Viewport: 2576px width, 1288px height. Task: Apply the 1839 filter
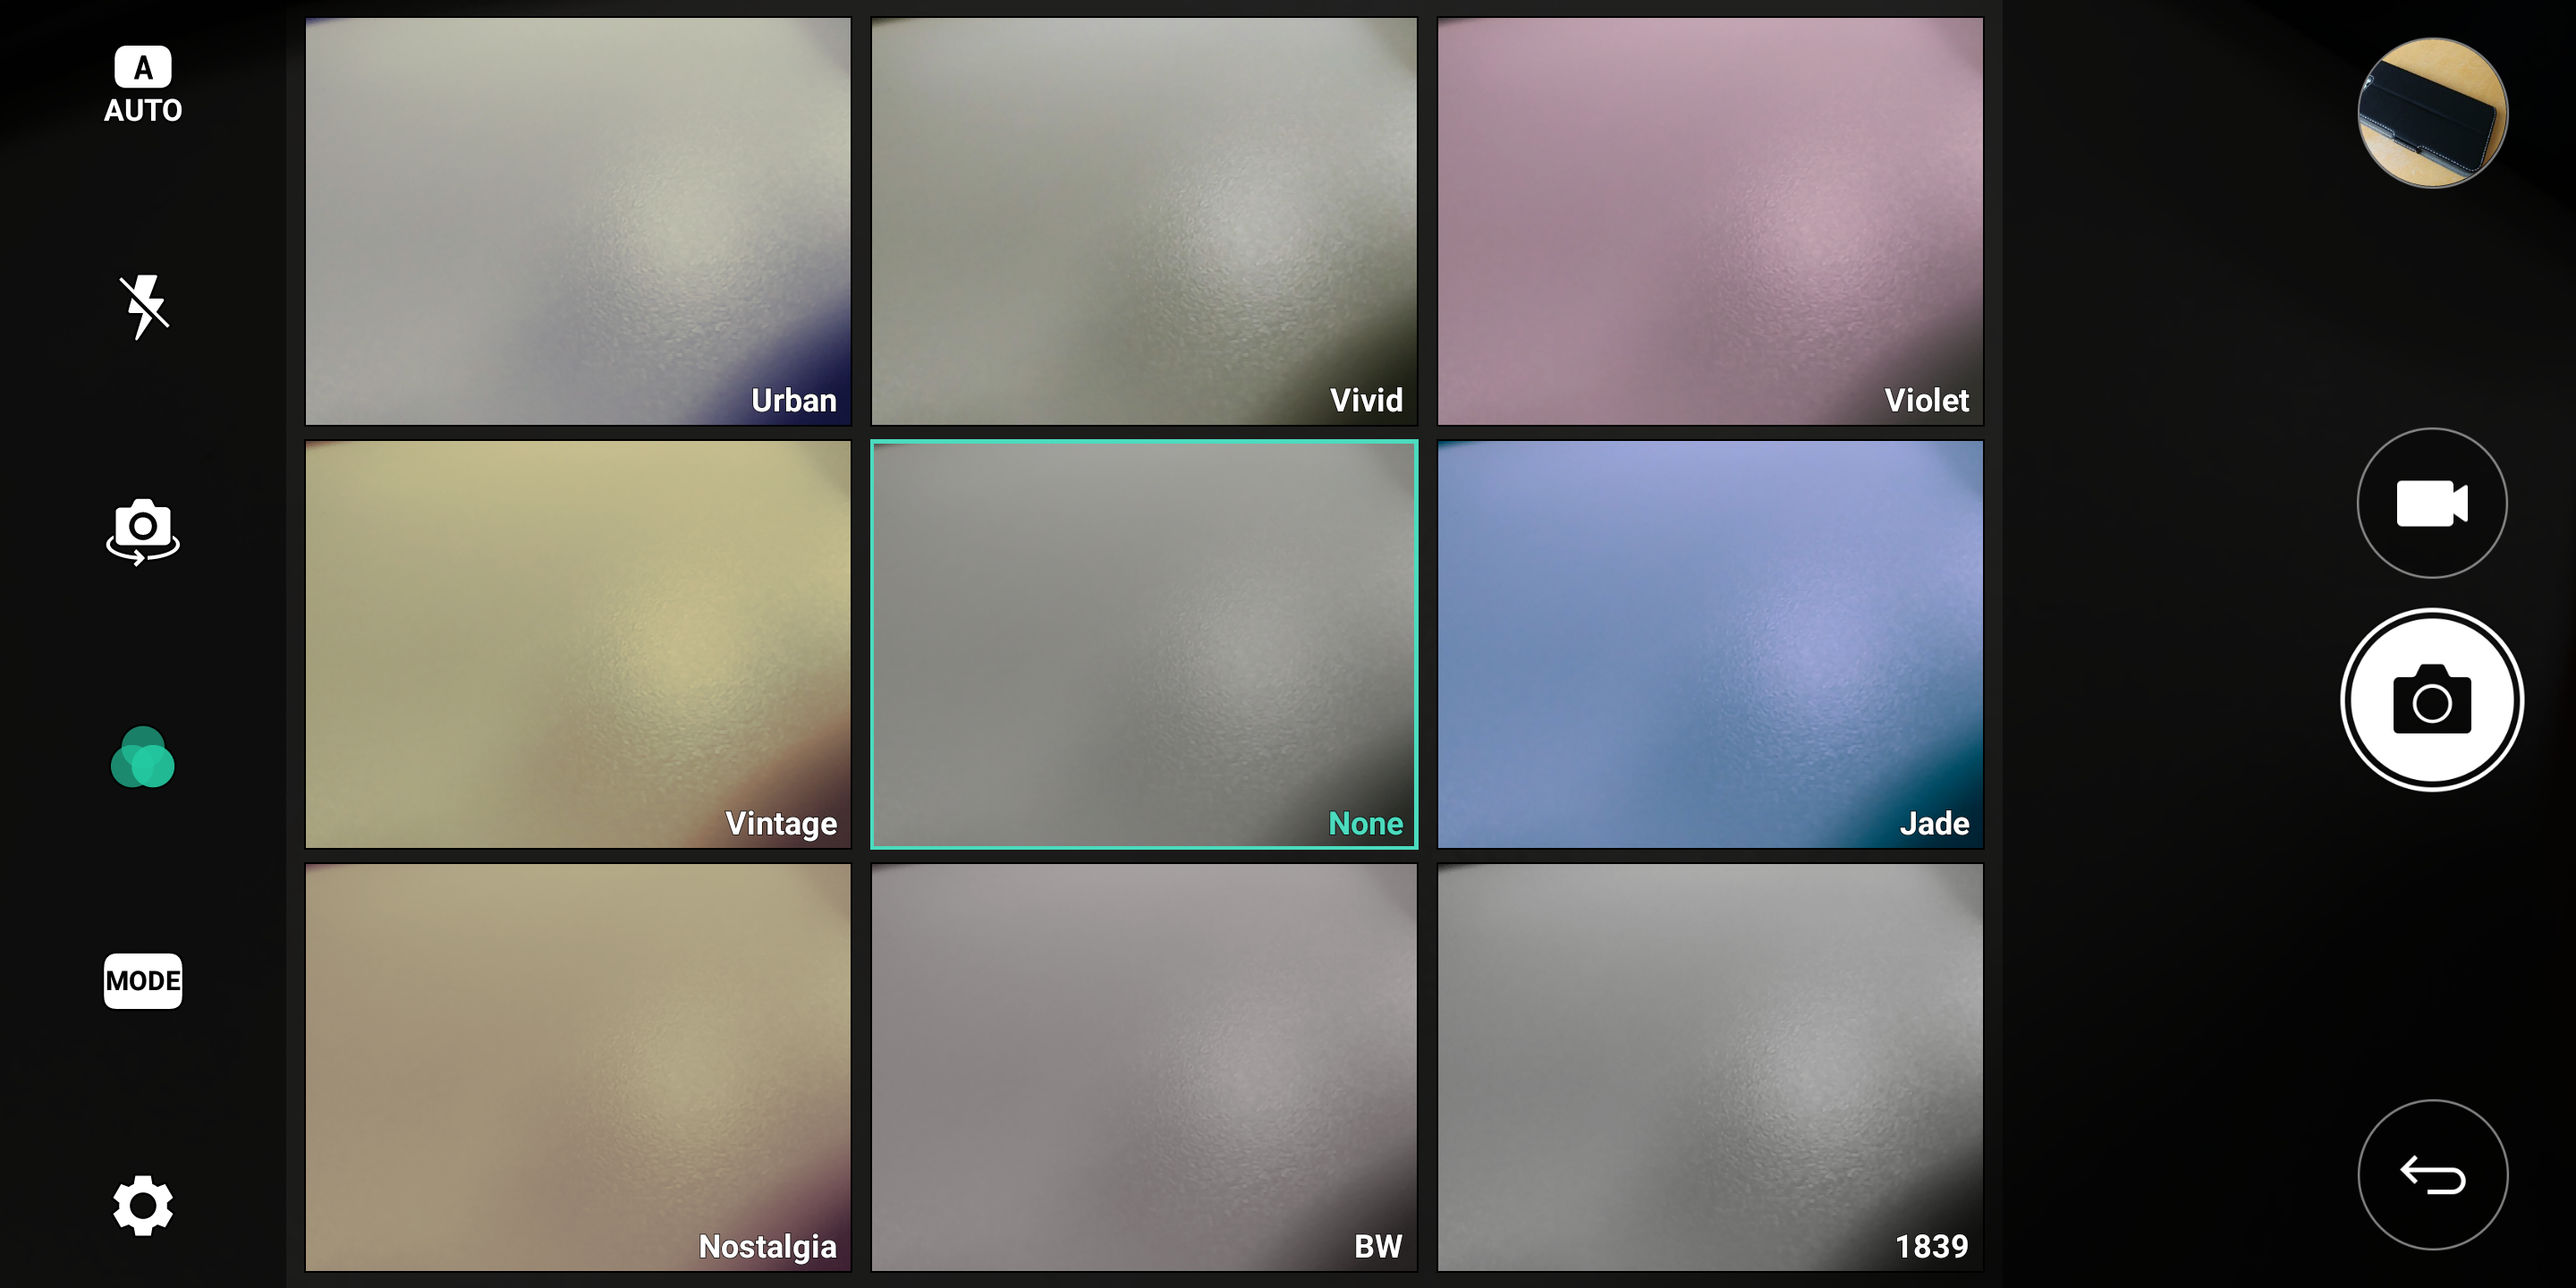pos(1710,1068)
